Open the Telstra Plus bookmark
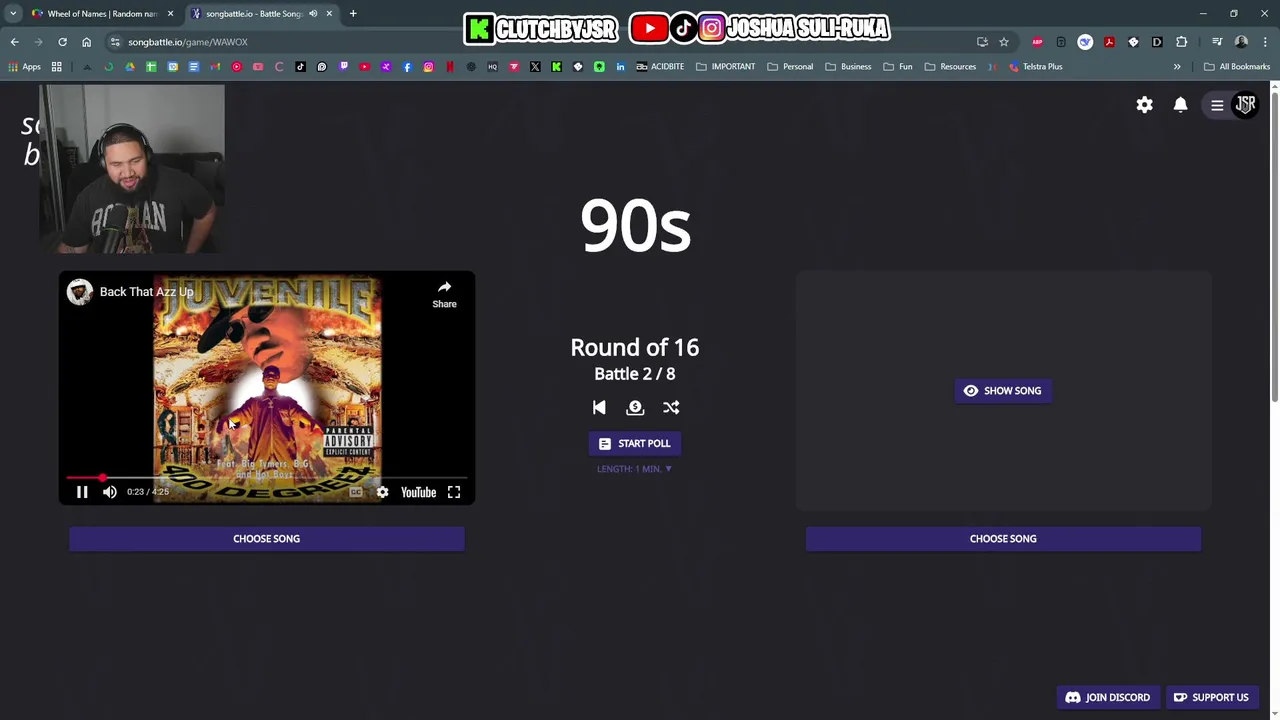Image resolution: width=1280 pixels, height=720 pixels. [x=1035, y=67]
